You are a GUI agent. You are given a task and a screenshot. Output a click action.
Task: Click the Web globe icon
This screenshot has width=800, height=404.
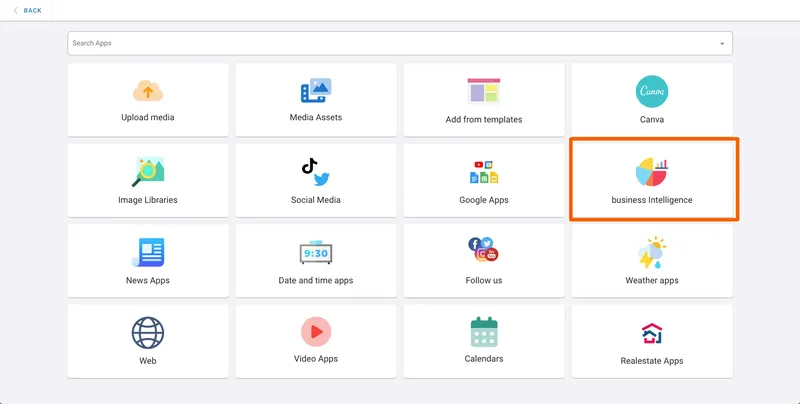[148, 332]
